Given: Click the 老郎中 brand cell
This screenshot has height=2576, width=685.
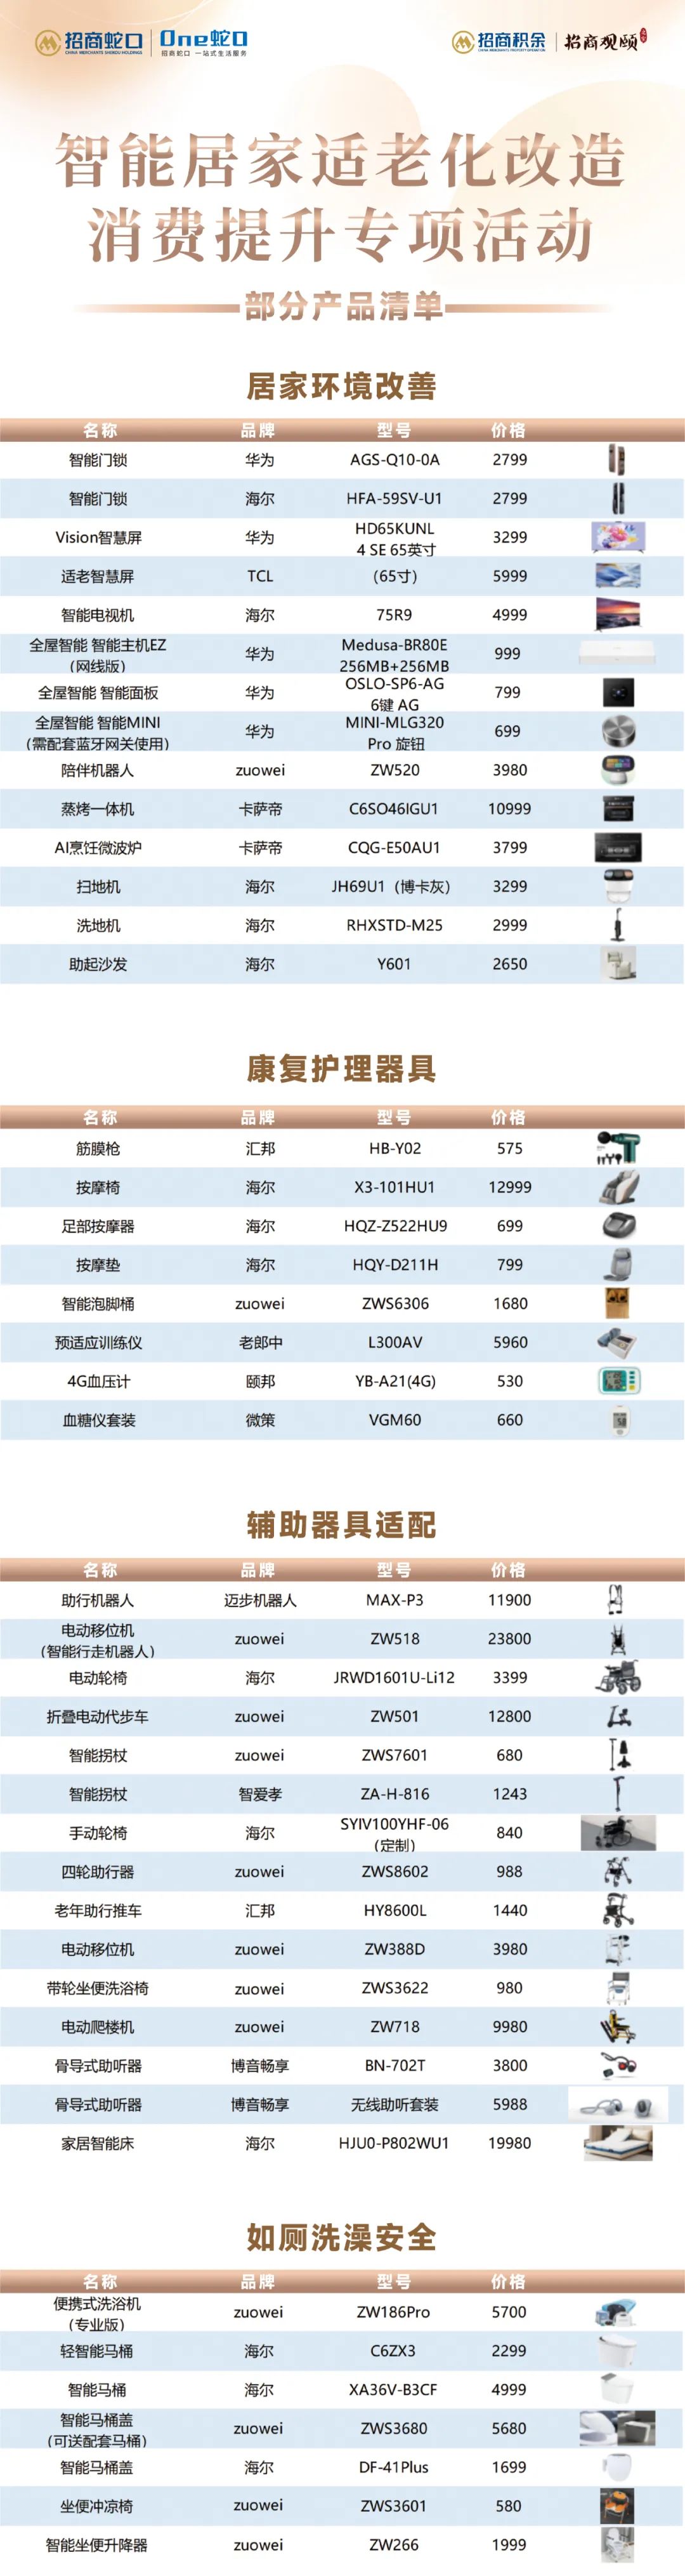Looking at the screenshot, I should coord(260,1343).
